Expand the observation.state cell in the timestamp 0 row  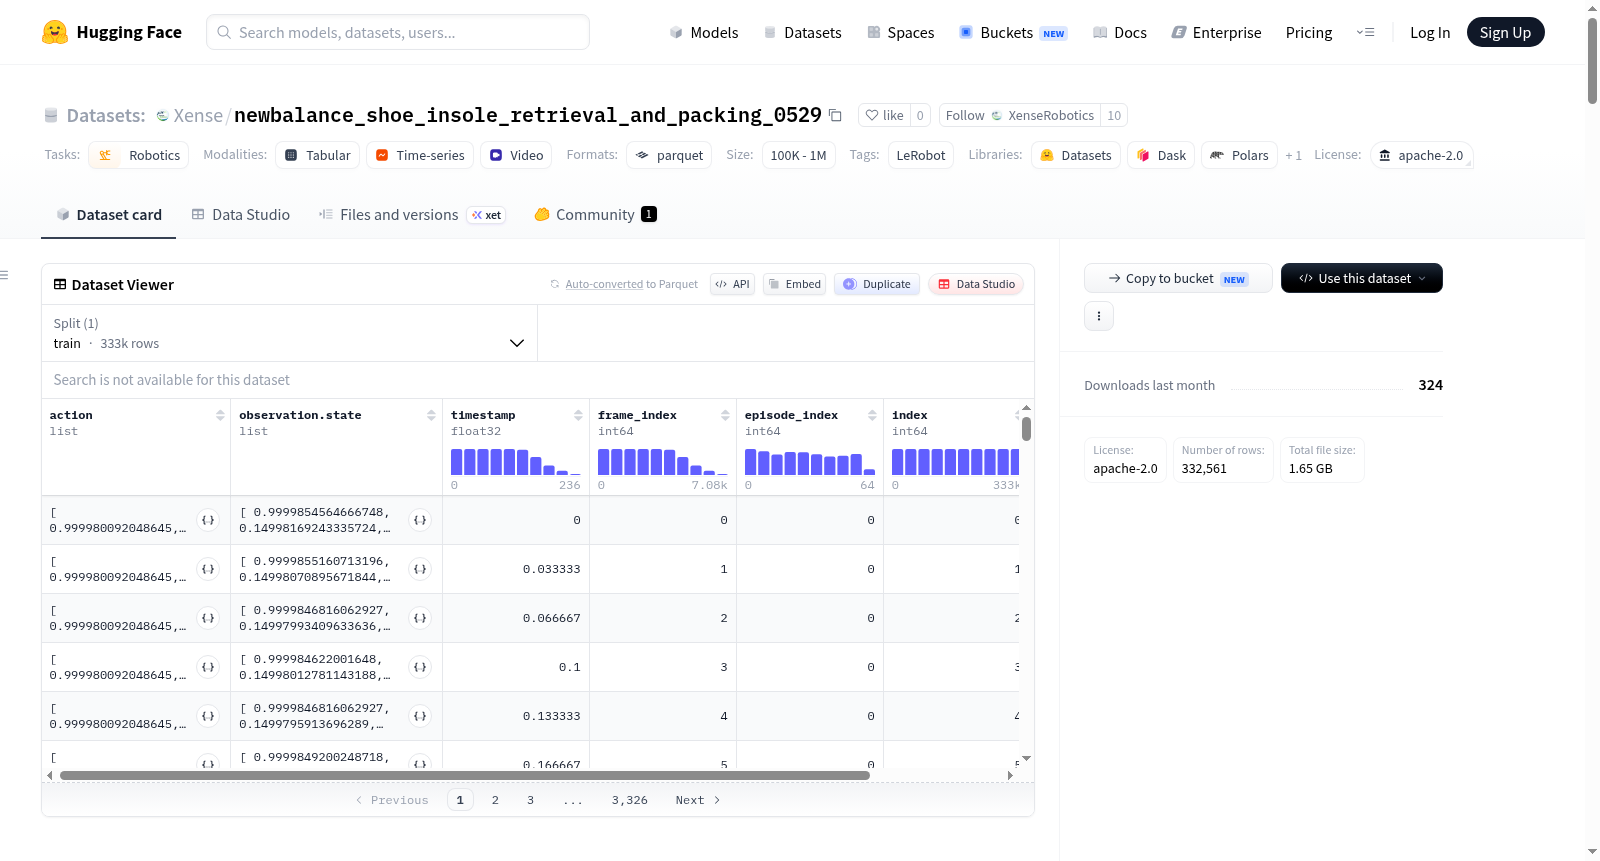(420, 520)
